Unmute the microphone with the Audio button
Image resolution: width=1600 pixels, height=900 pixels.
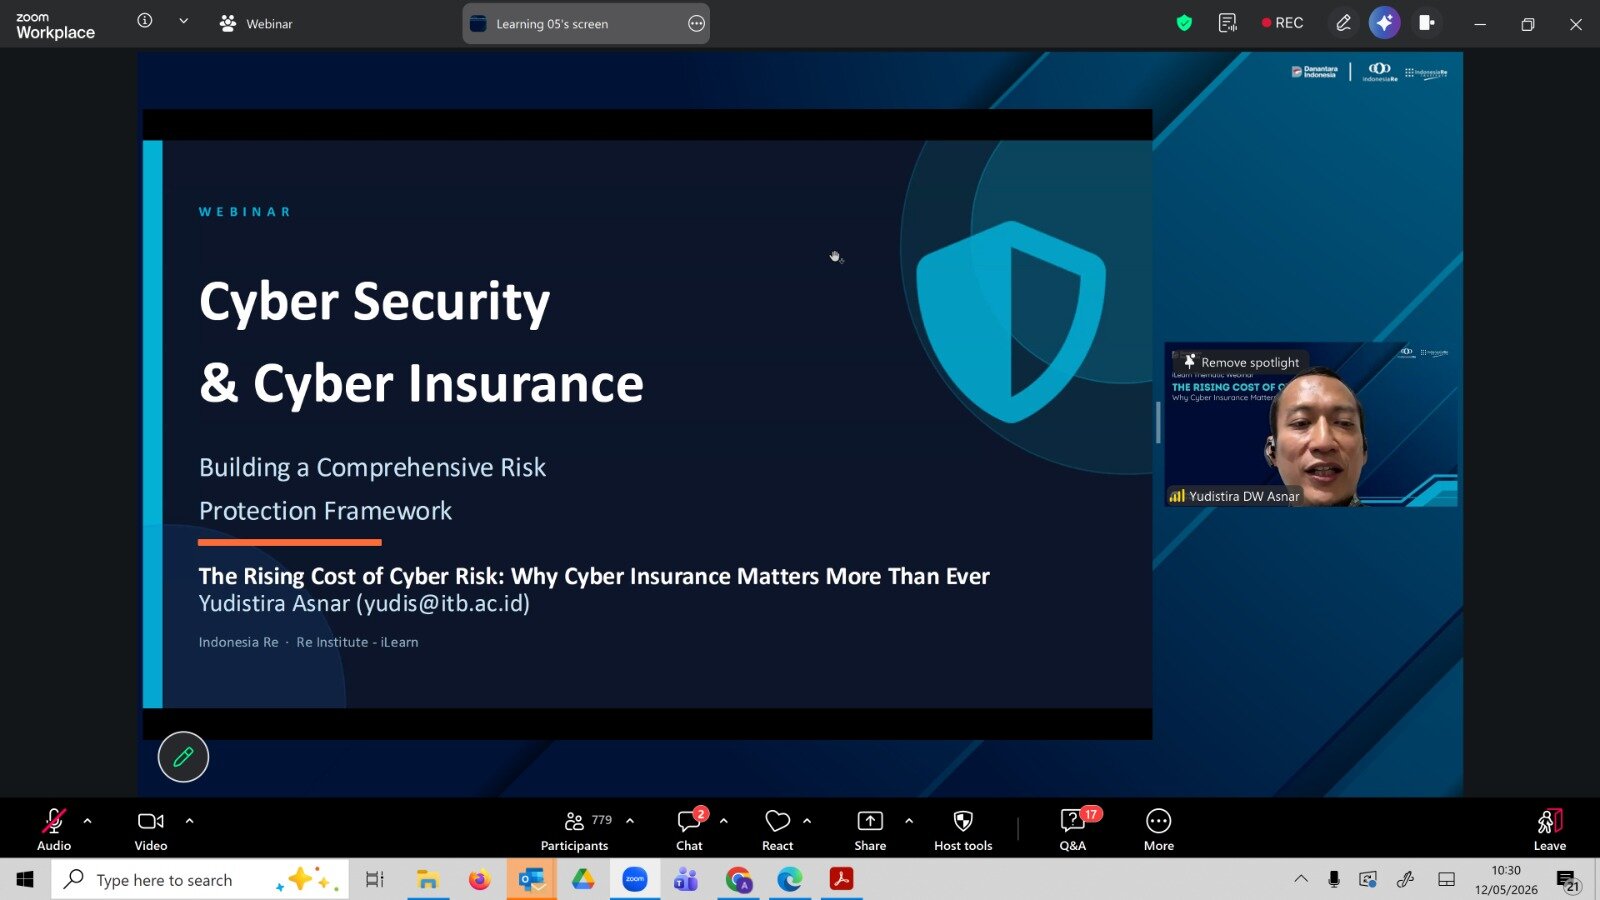tap(54, 829)
